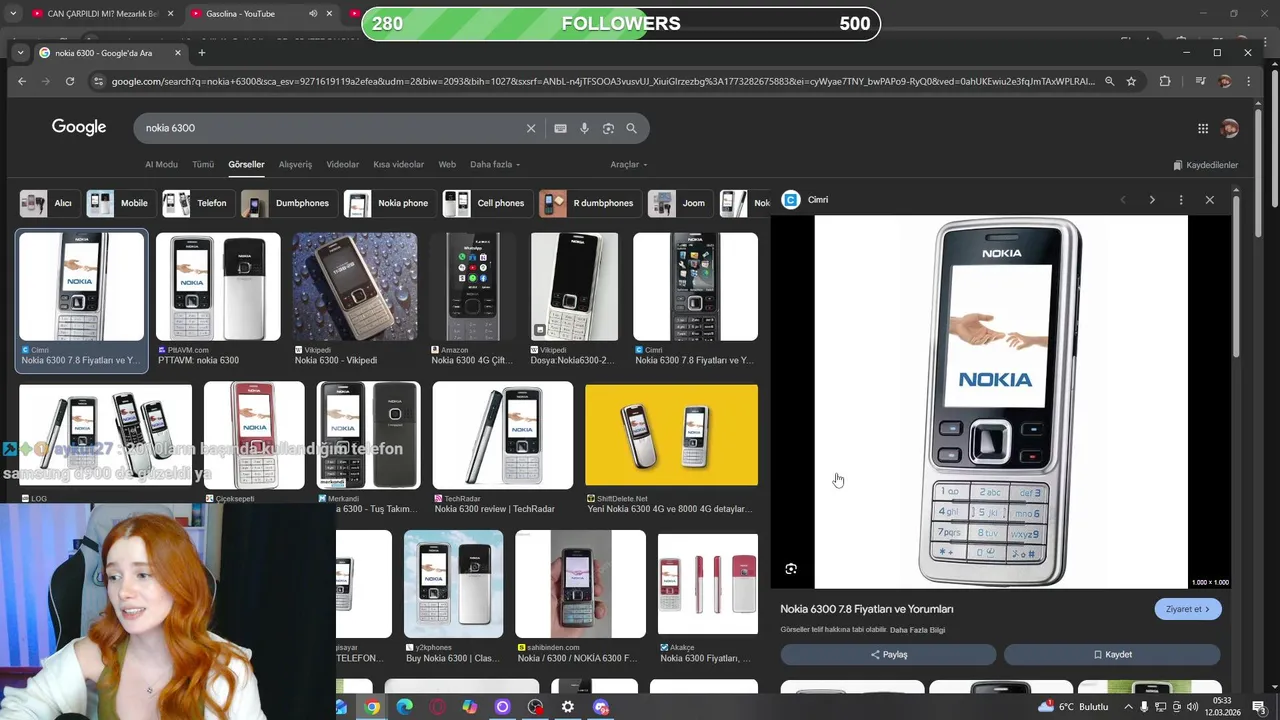Screen dimensions: 1280x720
Task: Click the preview panel vertical scrollbar
Action: click(1236, 275)
